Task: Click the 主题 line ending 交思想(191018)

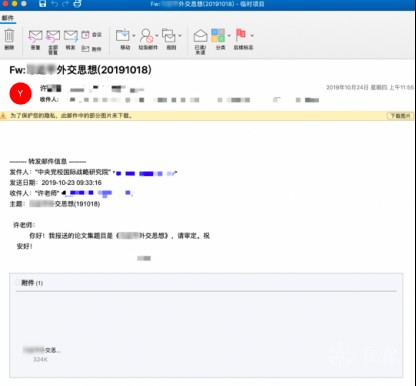Action: click(x=55, y=204)
